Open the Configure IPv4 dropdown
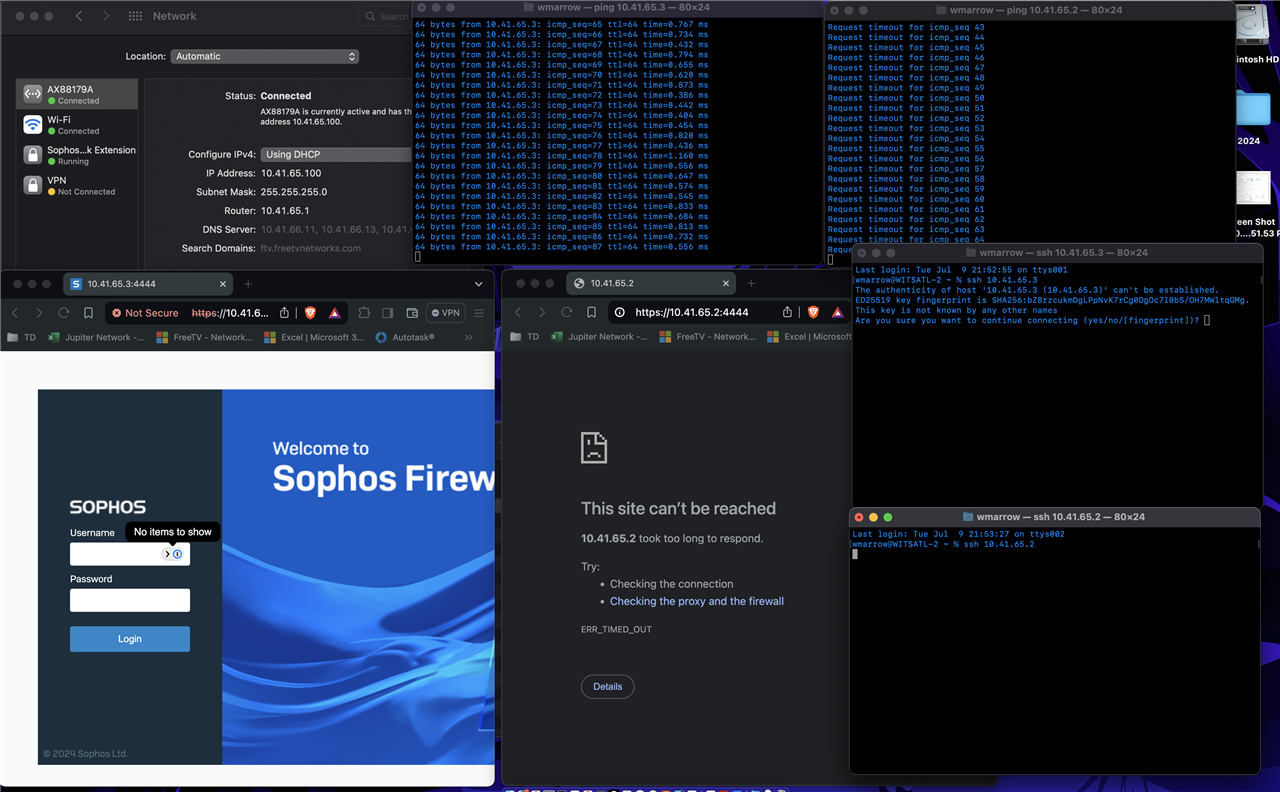The height and width of the screenshot is (792, 1280). click(337, 154)
